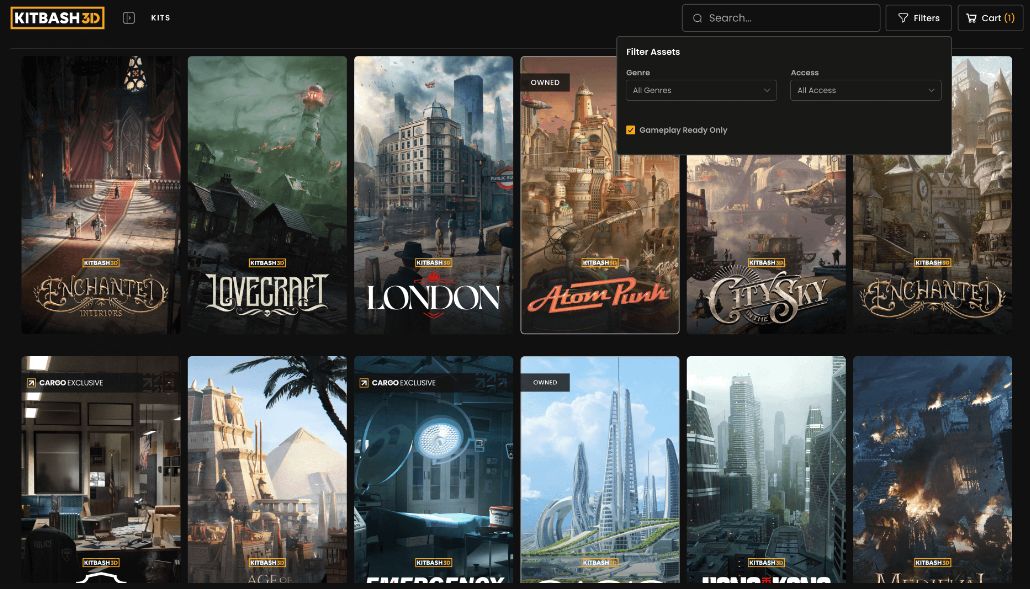The width and height of the screenshot is (1030, 589).
Task: Click the KitBash3D logo
Action: [57, 18]
